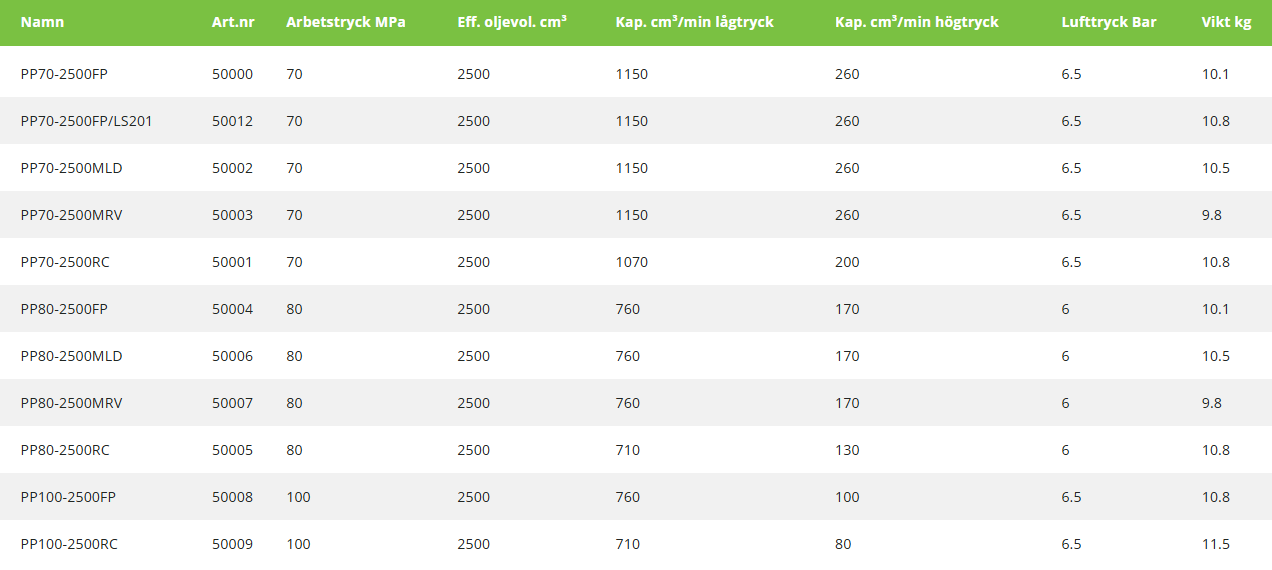This screenshot has height=570, width=1272.
Task: Click product name PP80-2500MRV
Action: pyautogui.click(x=71, y=403)
